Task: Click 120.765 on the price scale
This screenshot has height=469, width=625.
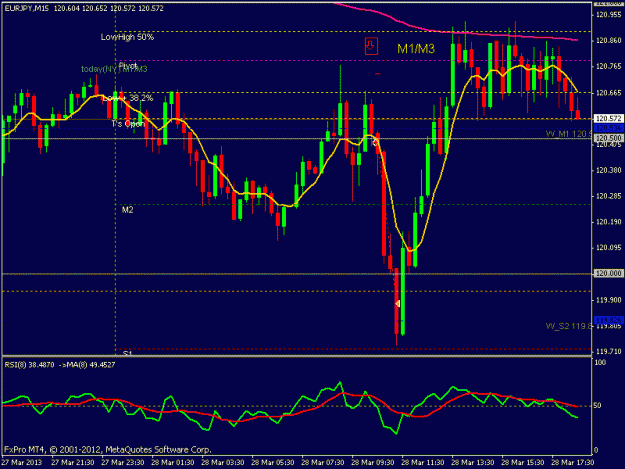Action: tap(609, 67)
